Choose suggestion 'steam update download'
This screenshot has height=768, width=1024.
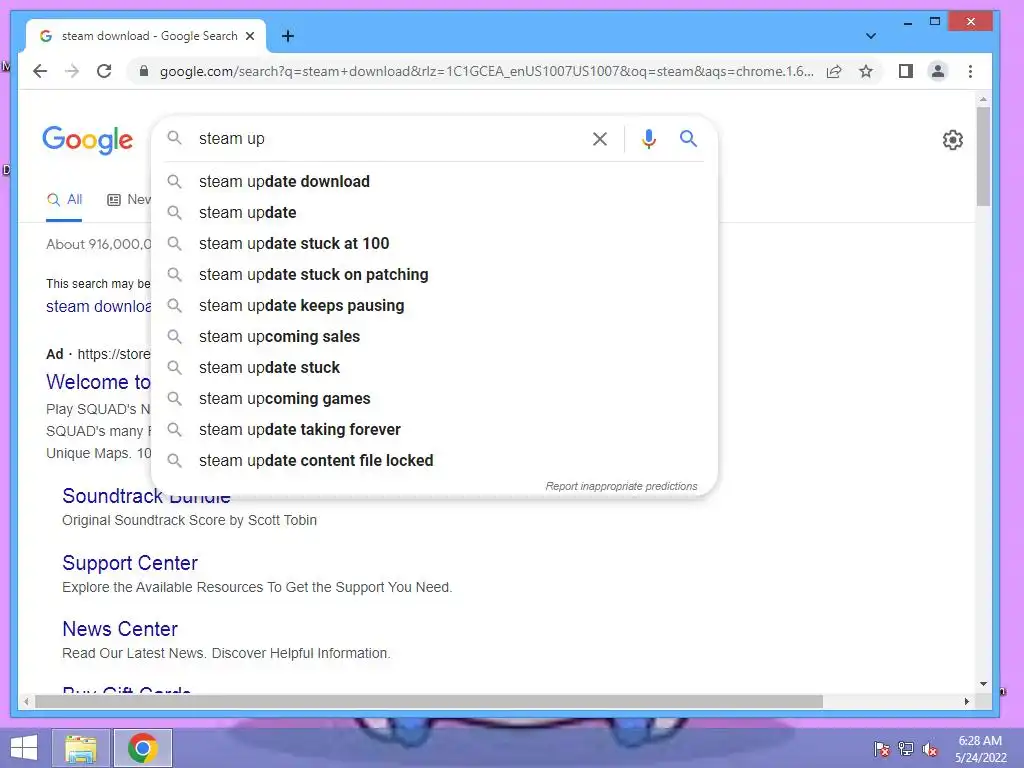click(434, 182)
